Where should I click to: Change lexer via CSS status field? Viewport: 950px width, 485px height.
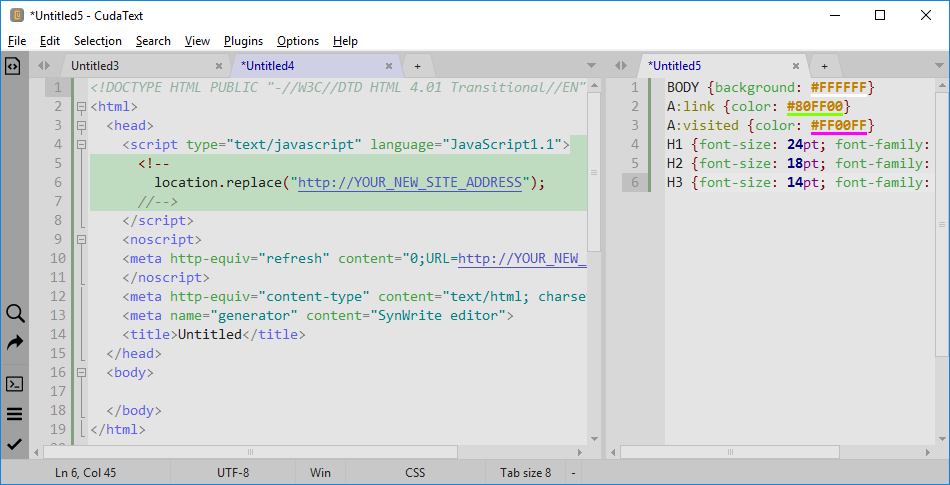point(415,472)
